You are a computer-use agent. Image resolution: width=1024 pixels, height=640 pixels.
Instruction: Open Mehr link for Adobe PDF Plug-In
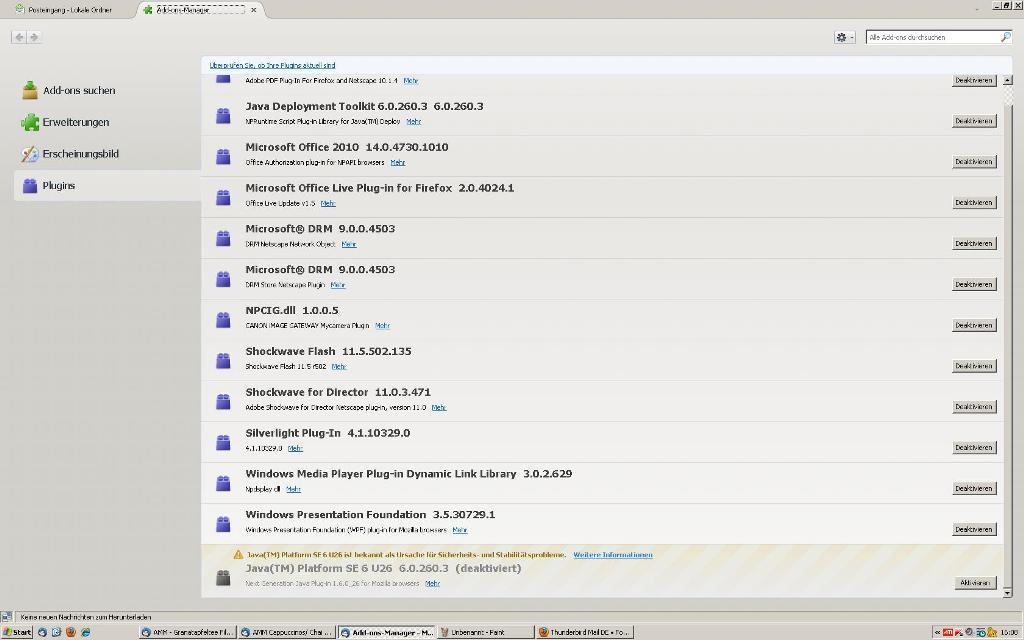click(x=410, y=81)
